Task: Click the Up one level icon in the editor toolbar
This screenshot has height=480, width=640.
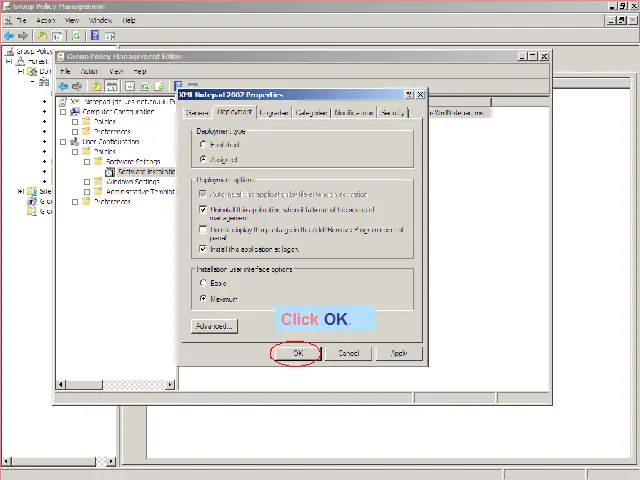Action: (x=96, y=87)
